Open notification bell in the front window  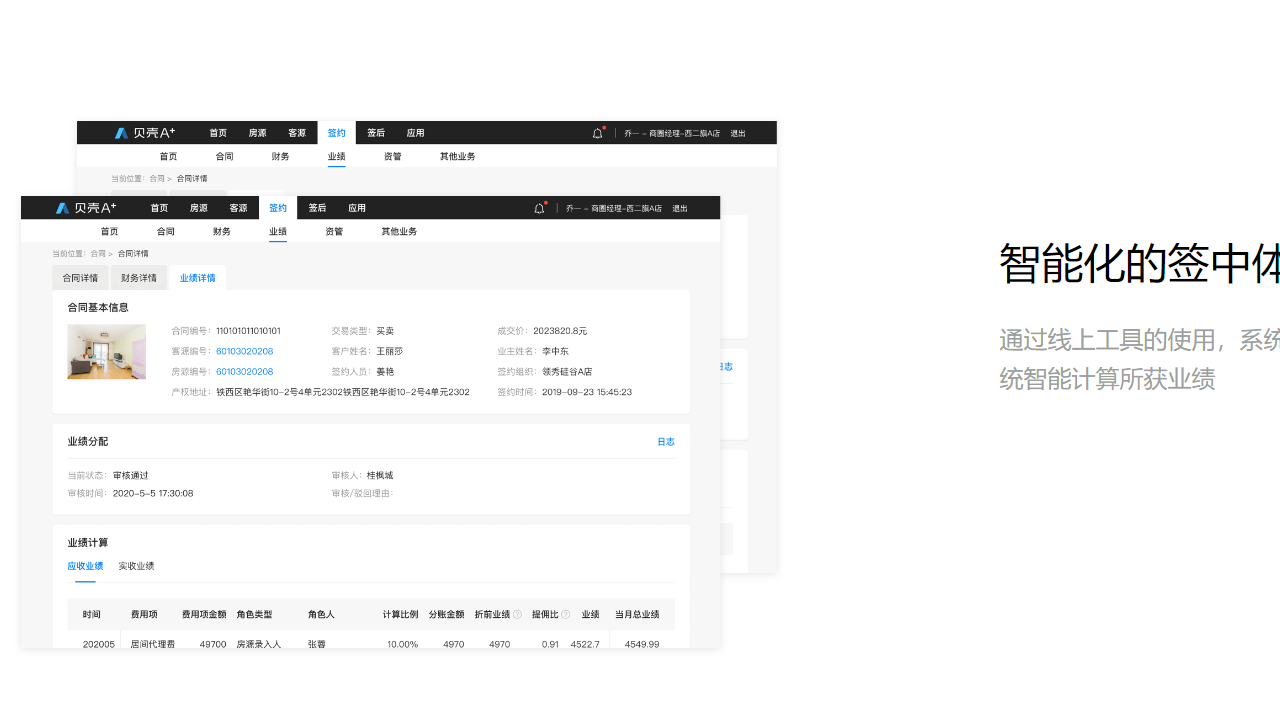(x=540, y=208)
